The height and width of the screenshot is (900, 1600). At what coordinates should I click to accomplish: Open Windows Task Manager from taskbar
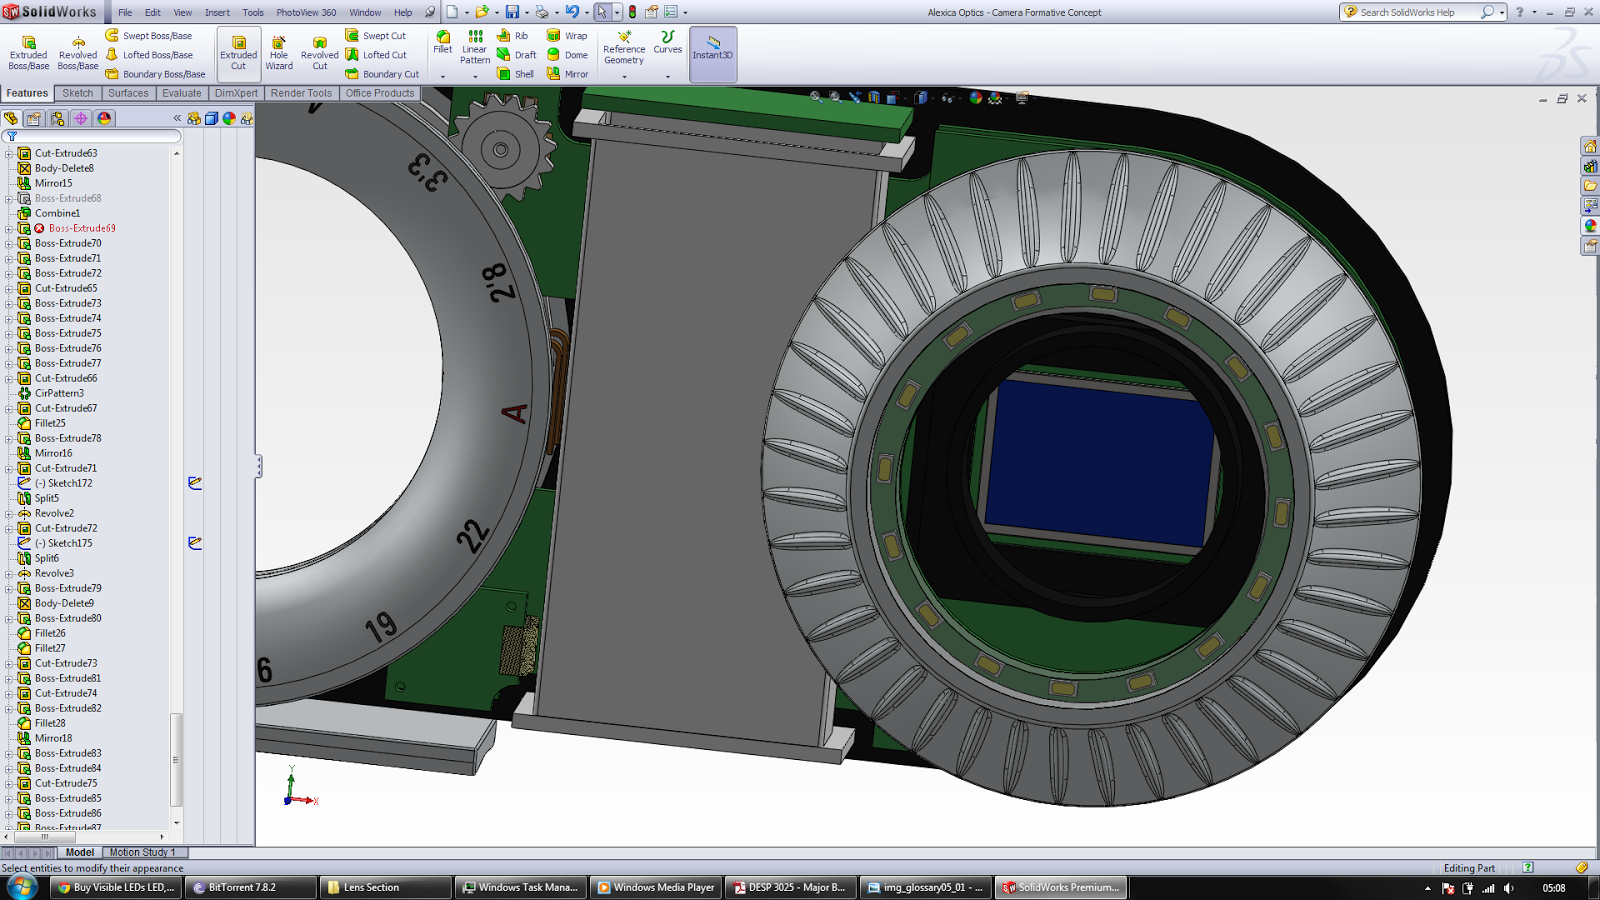520,887
